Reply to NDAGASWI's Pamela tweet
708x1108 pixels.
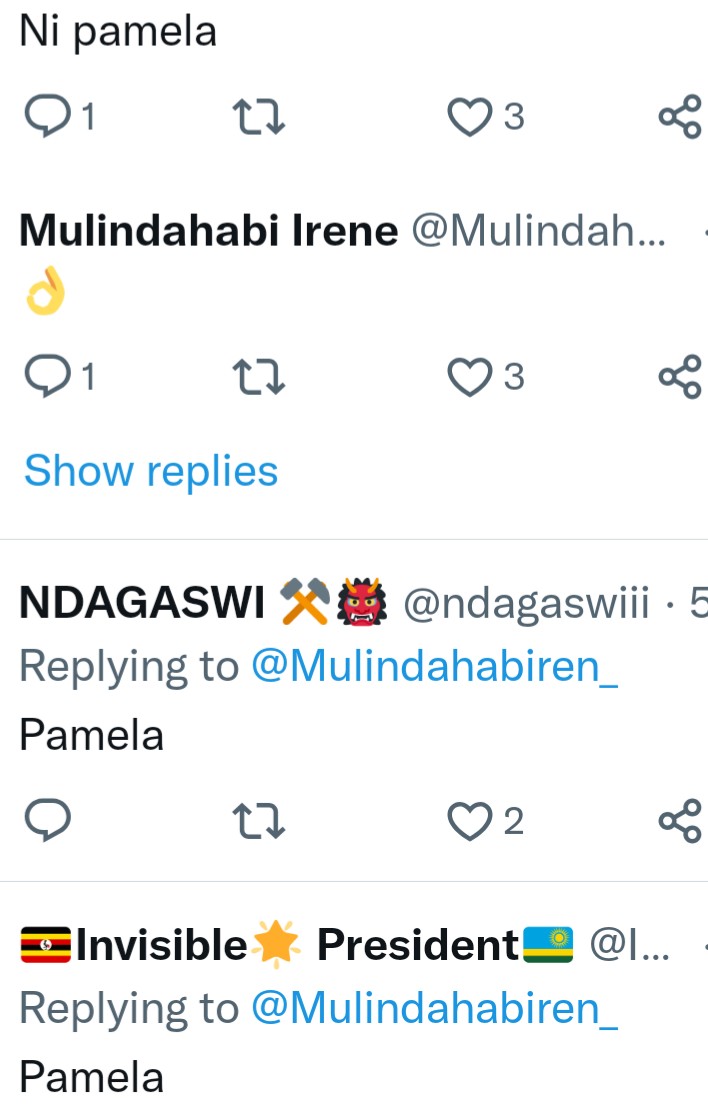pos(46,822)
